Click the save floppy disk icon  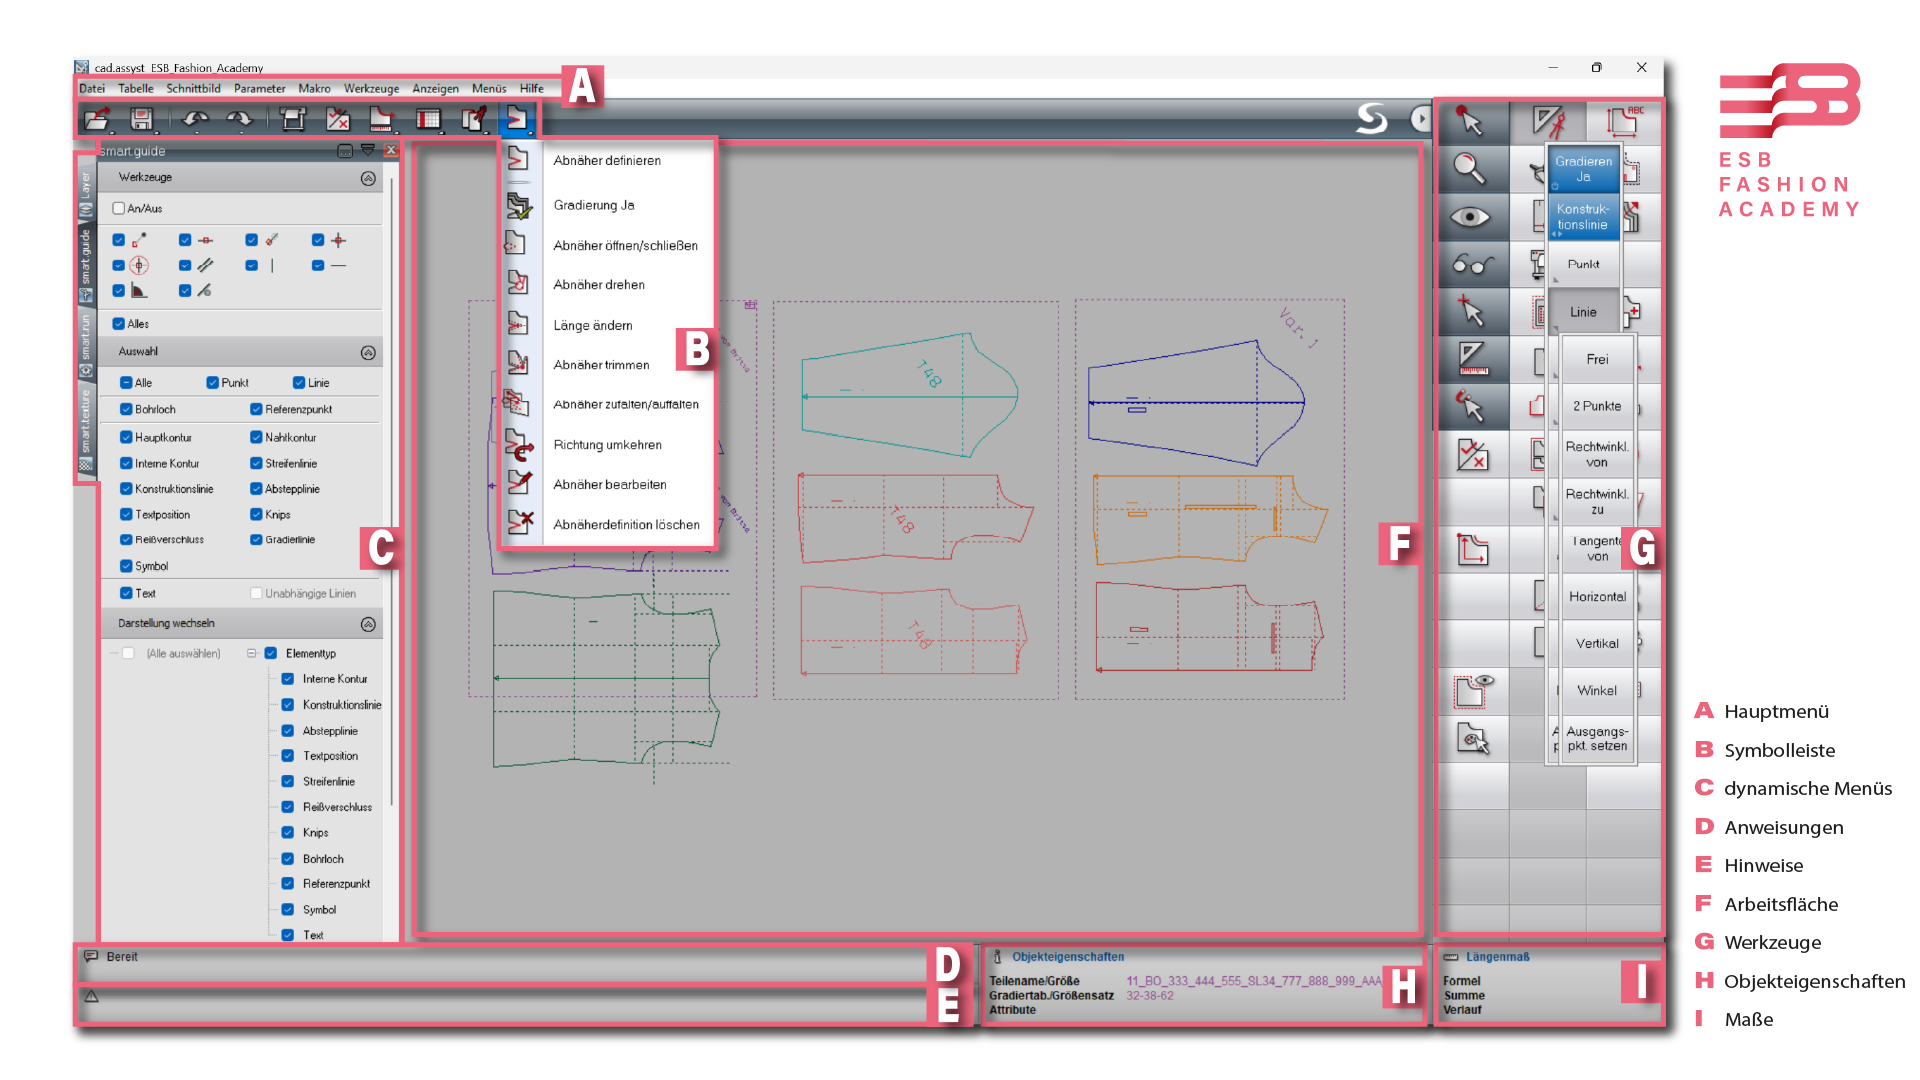(x=142, y=120)
